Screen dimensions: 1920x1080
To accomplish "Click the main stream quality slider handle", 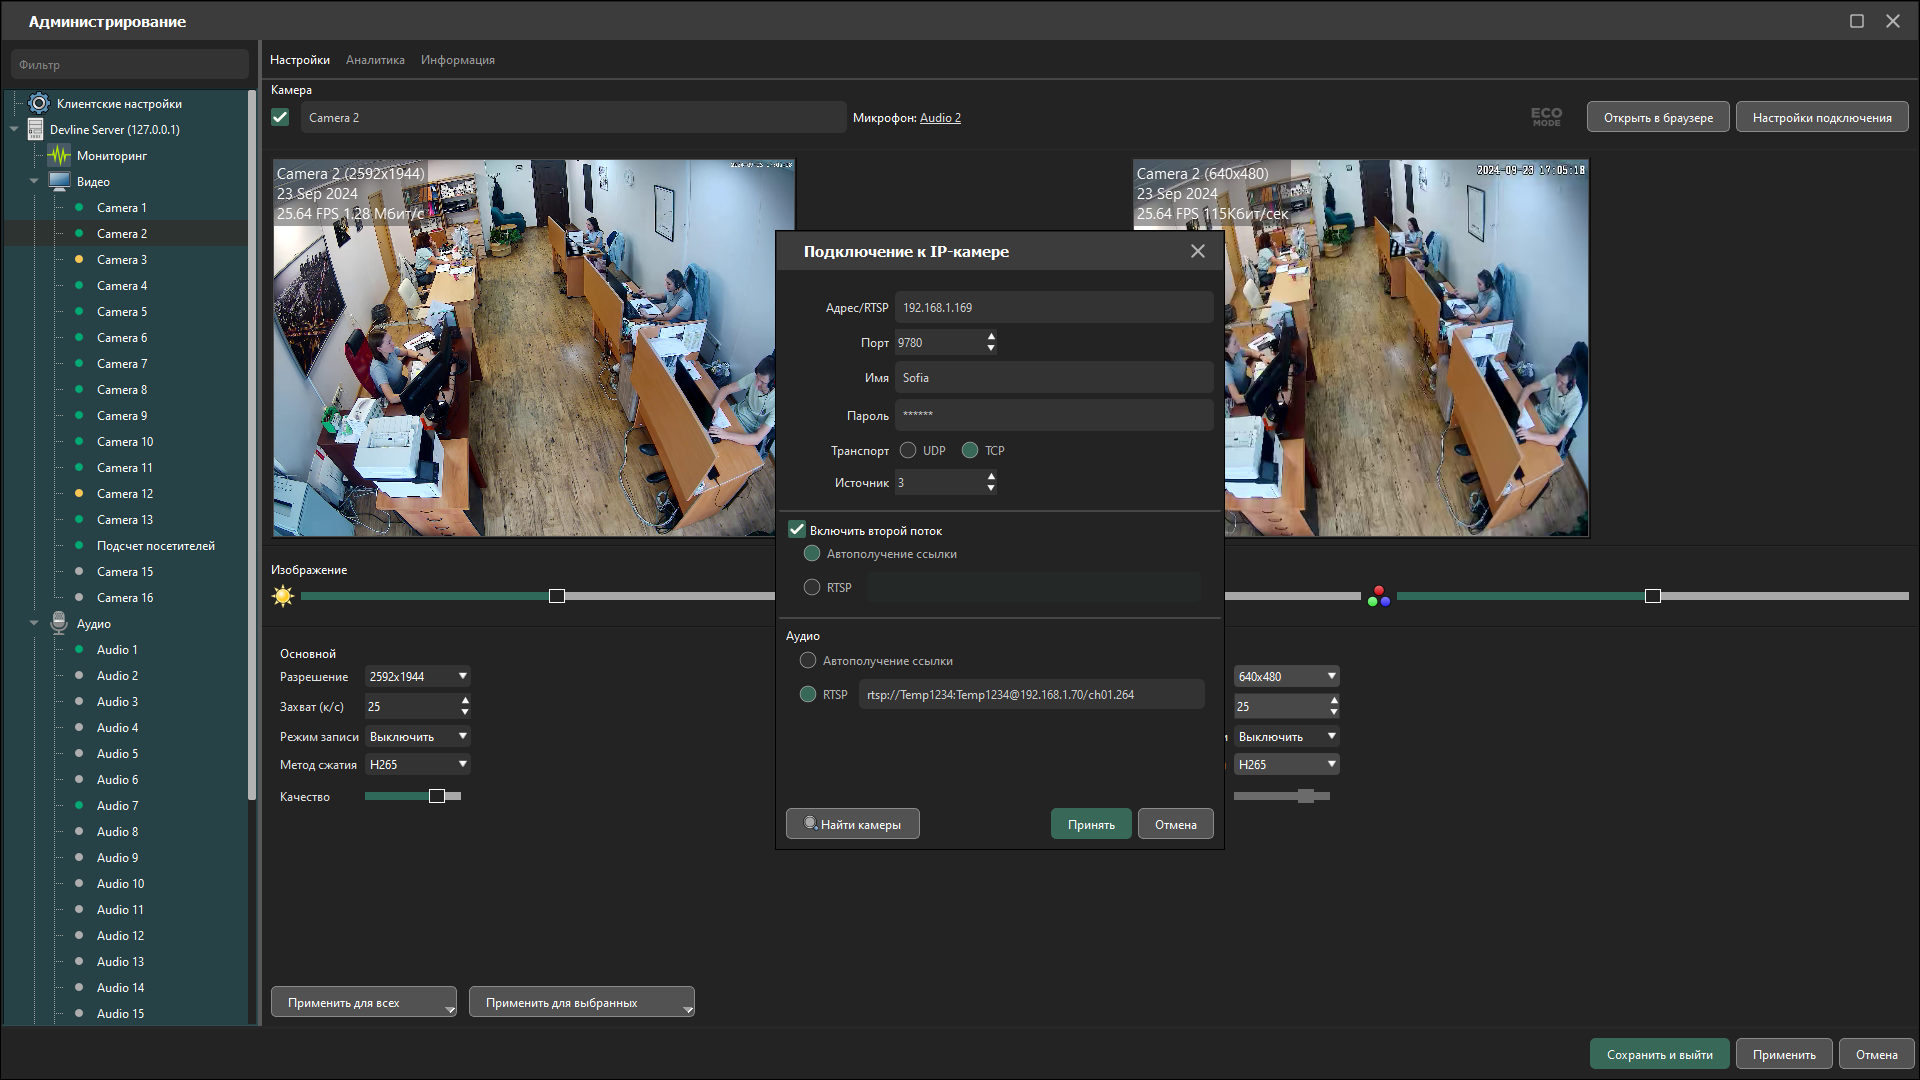I will pyautogui.click(x=437, y=797).
